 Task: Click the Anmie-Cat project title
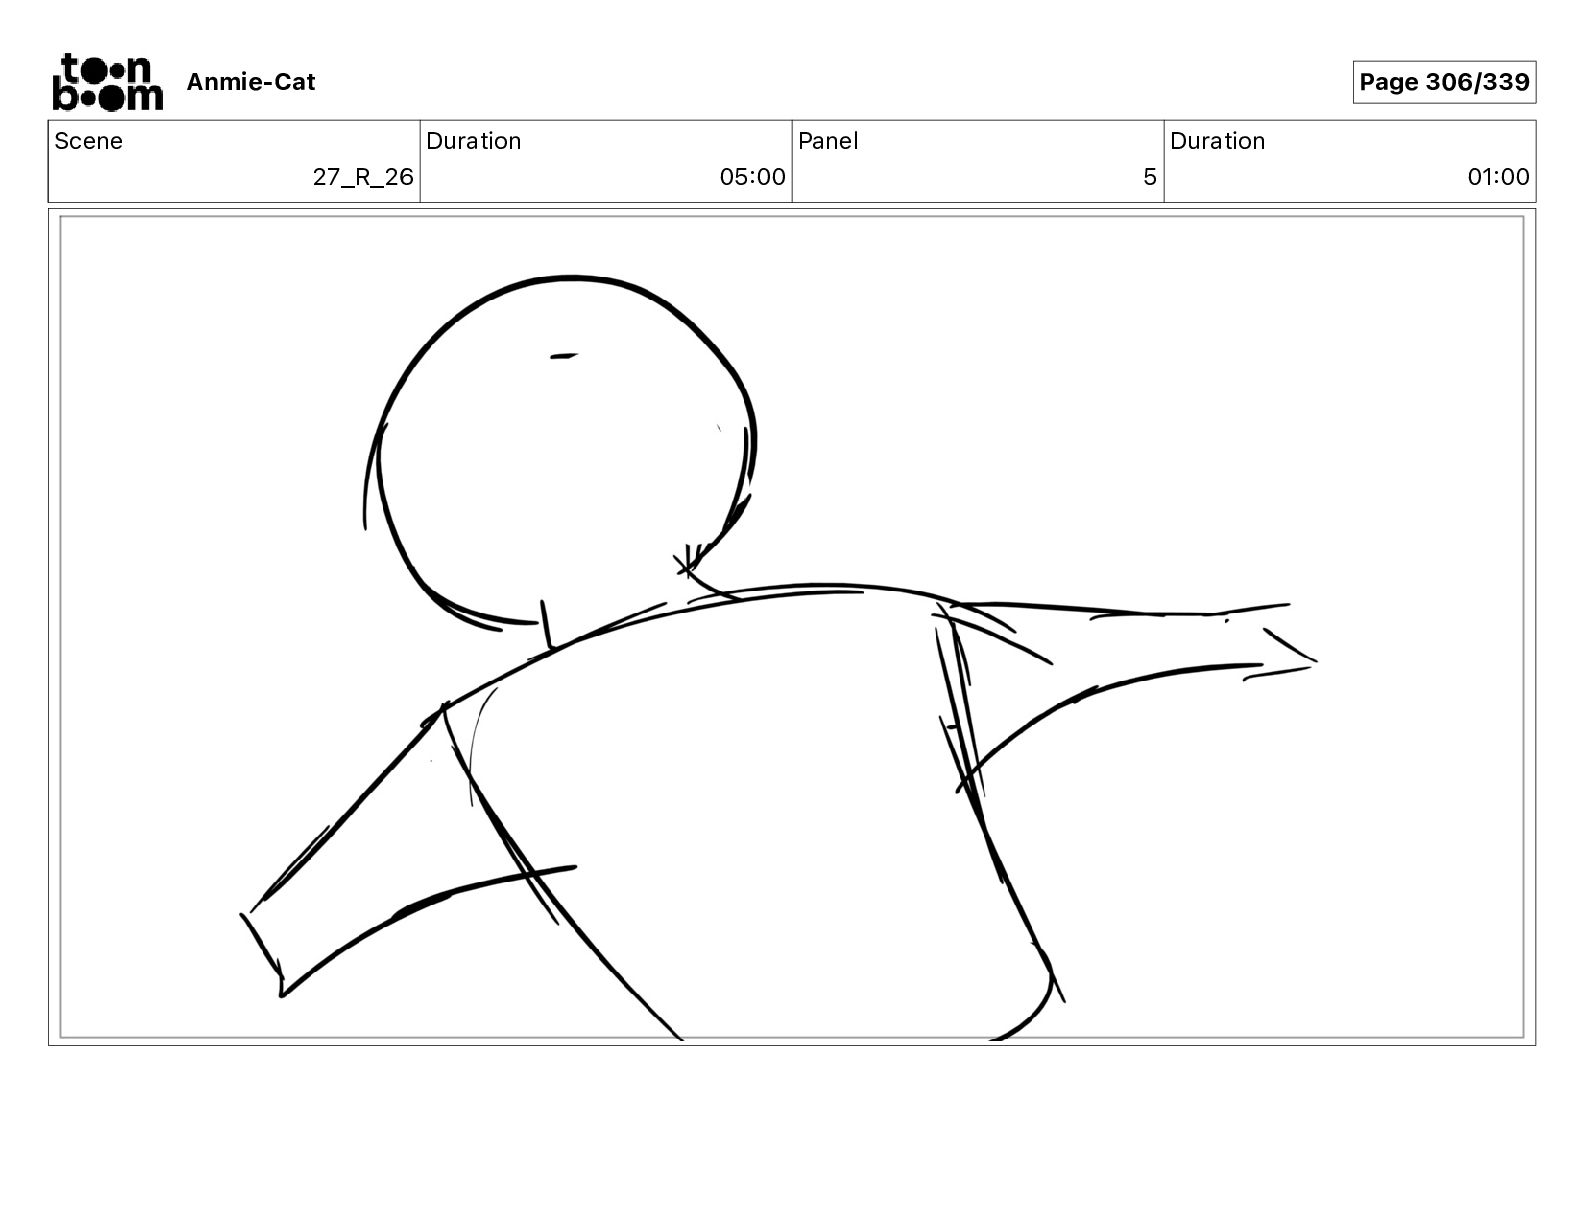coord(251,82)
